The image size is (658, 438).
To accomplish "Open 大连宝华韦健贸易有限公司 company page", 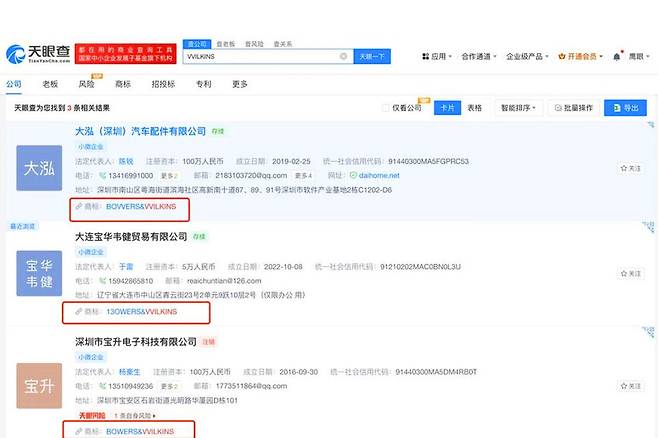I will [x=131, y=237].
